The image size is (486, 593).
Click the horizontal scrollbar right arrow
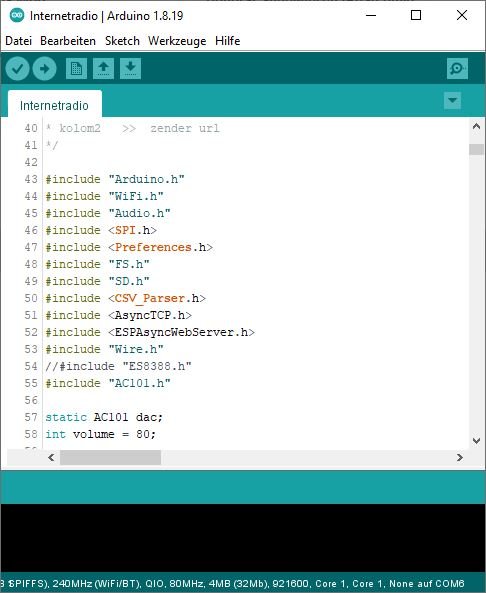tap(460, 458)
